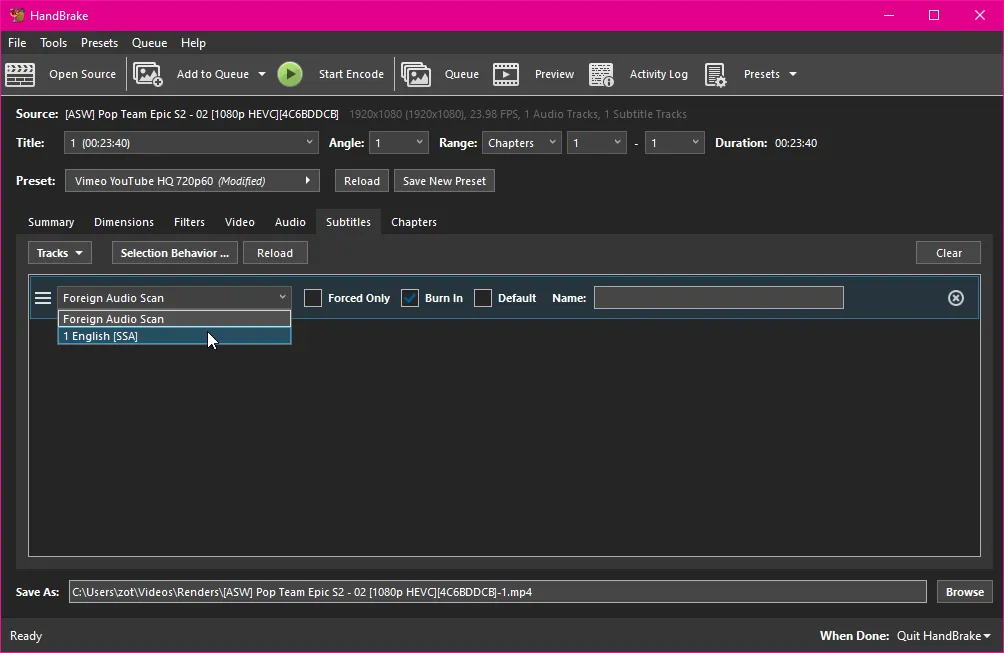Toggle the Default subtitle checkbox

(483, 298)
